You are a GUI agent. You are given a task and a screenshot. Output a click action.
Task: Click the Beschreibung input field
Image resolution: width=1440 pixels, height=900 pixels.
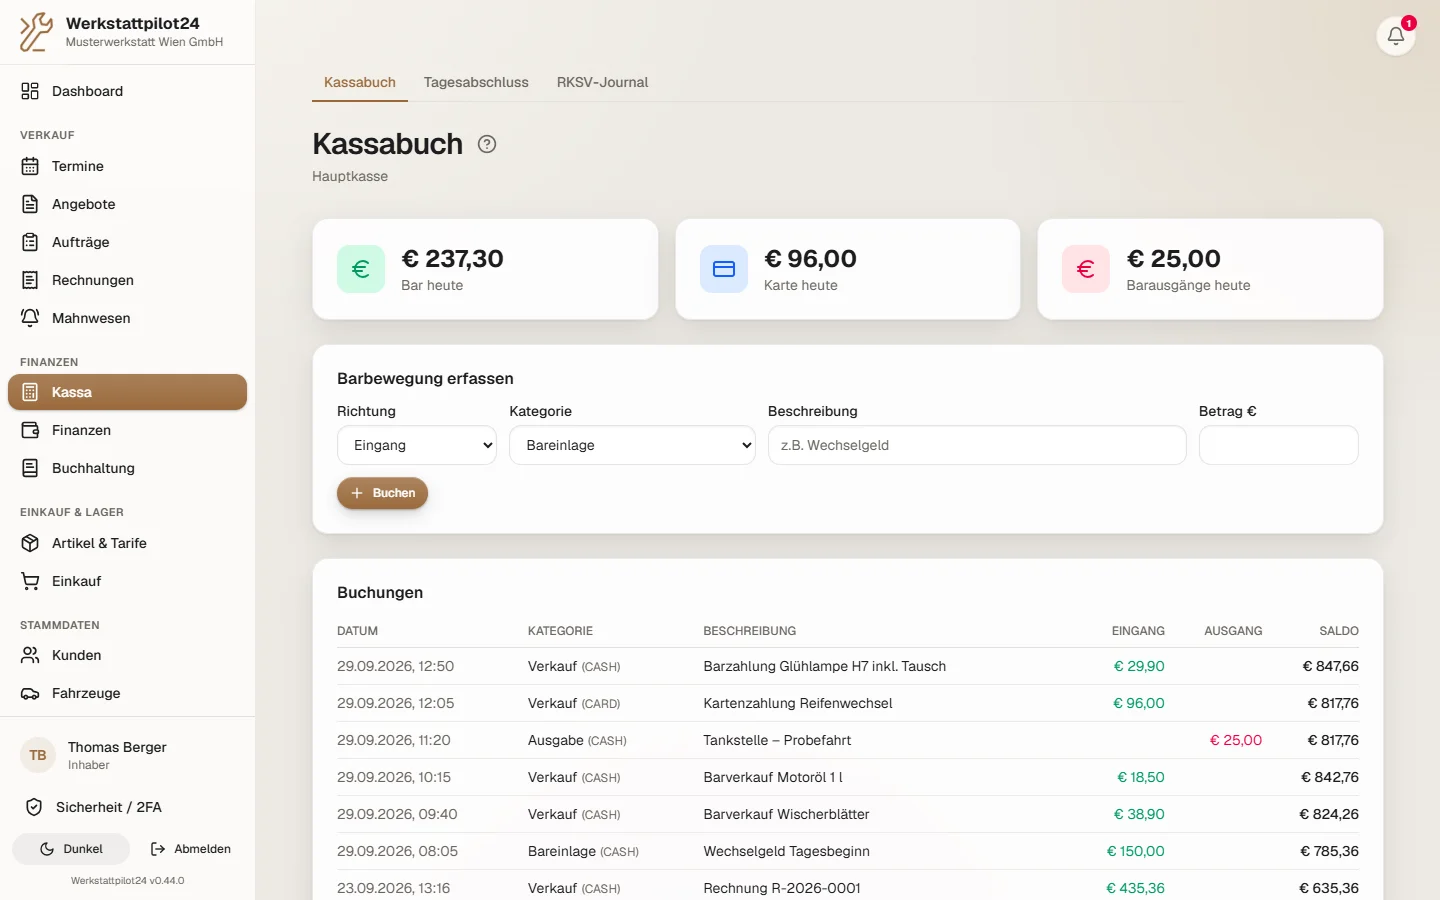(x=977, y=445)
